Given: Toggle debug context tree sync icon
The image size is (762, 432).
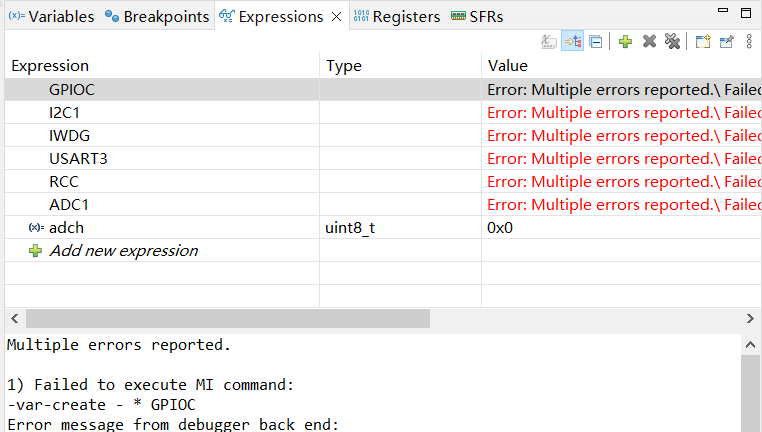Looking at the screenshot, I should tap(572, 42).
